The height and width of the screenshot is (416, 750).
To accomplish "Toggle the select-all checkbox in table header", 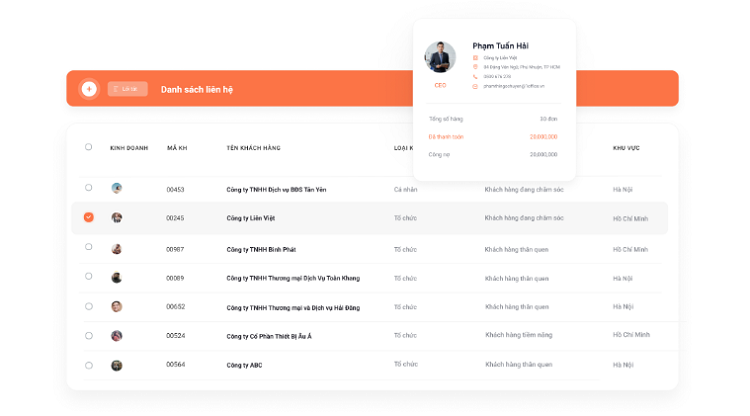I will coord(88,147).
